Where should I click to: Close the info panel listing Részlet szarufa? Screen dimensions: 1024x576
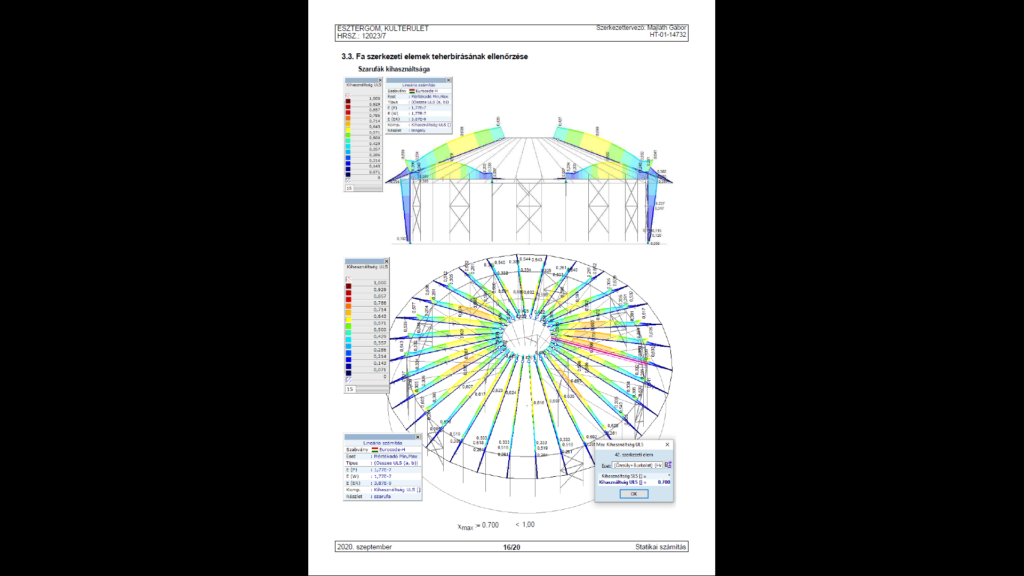pyautogui.click(x=418, y=437)
